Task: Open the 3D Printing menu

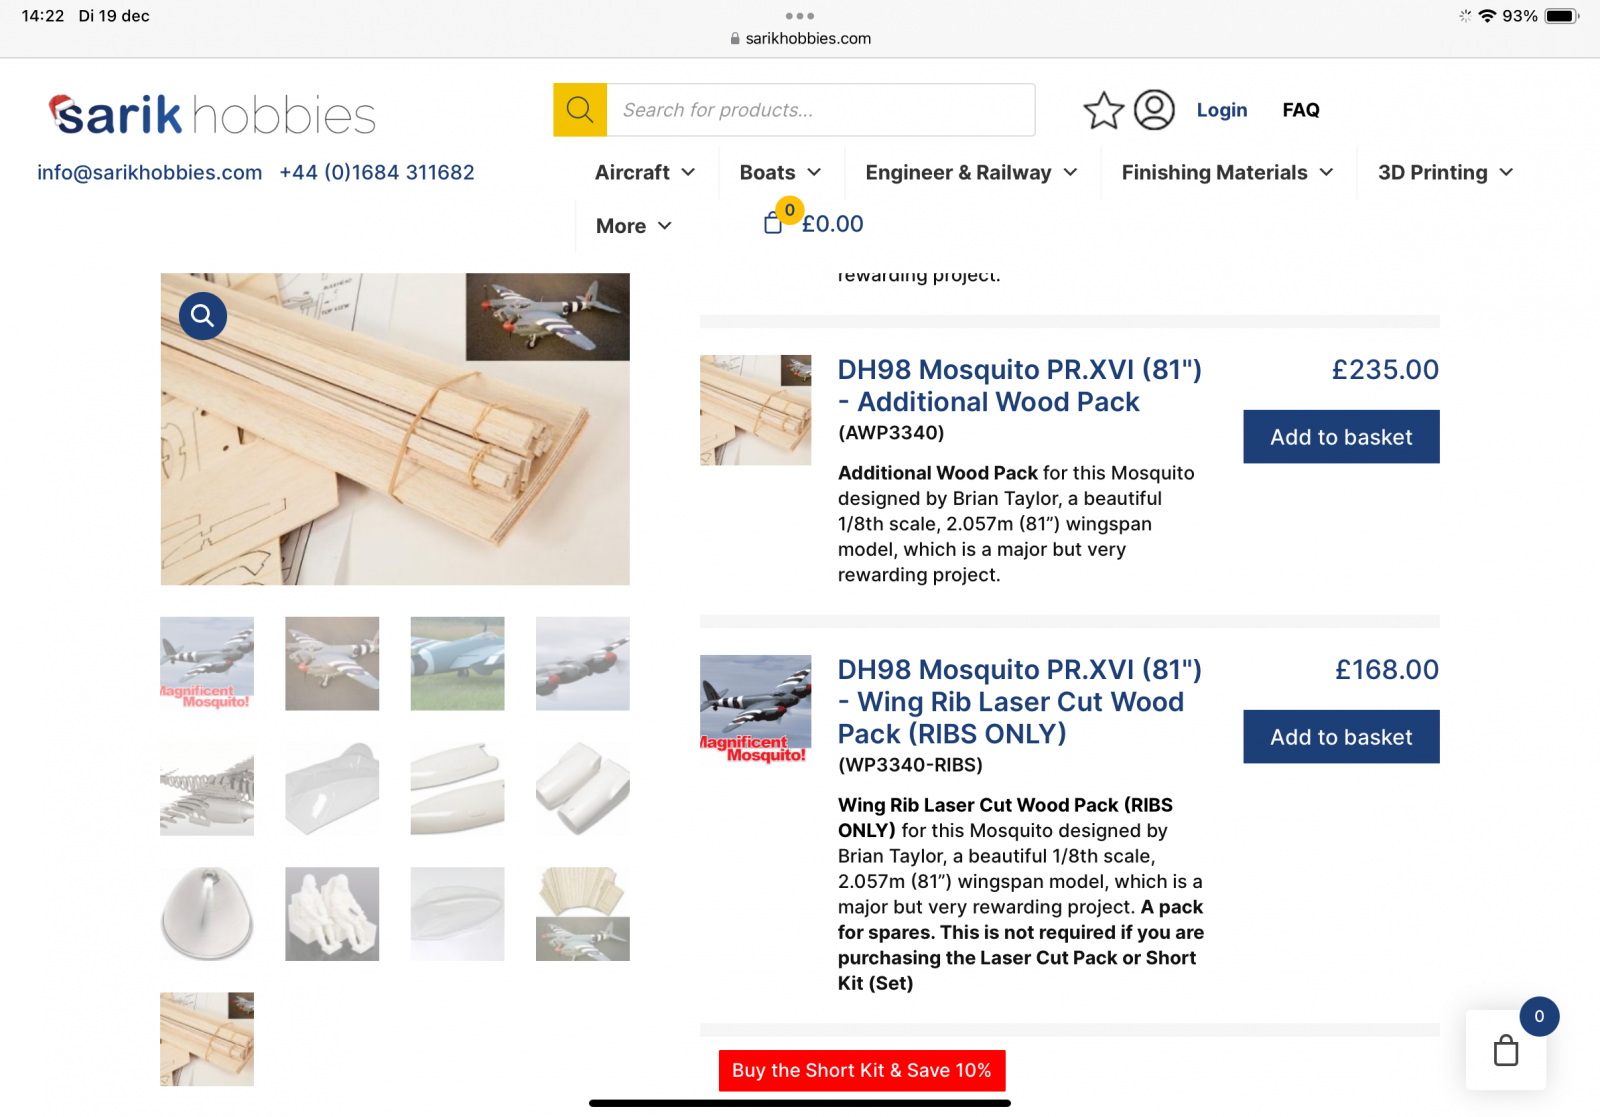Action: click(1445, 173)
